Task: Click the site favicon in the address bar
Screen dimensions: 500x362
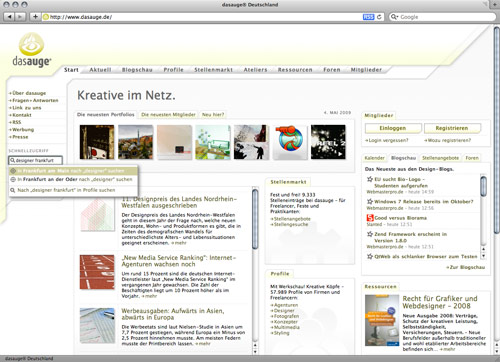Action: (x=46, y=17)
